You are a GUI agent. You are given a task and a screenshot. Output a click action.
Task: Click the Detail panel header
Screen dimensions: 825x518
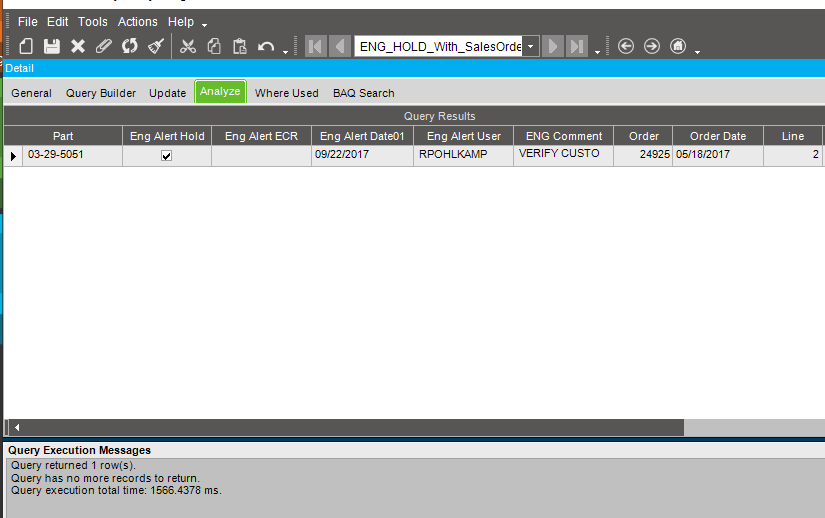(415, 68)
